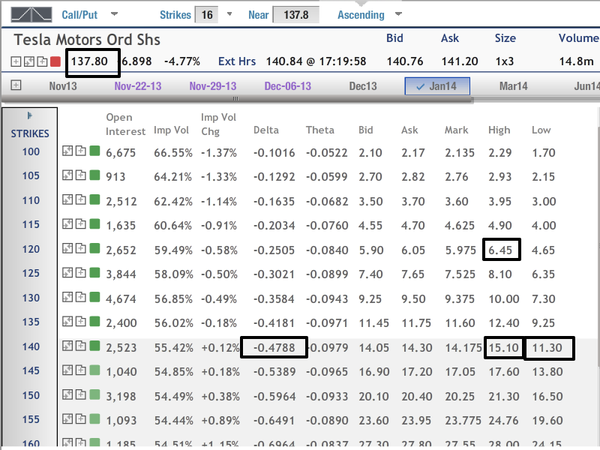The image size is (600, 450).
Task: Click chart icon in the 125 strike row
Action: (x=67, y=273)
